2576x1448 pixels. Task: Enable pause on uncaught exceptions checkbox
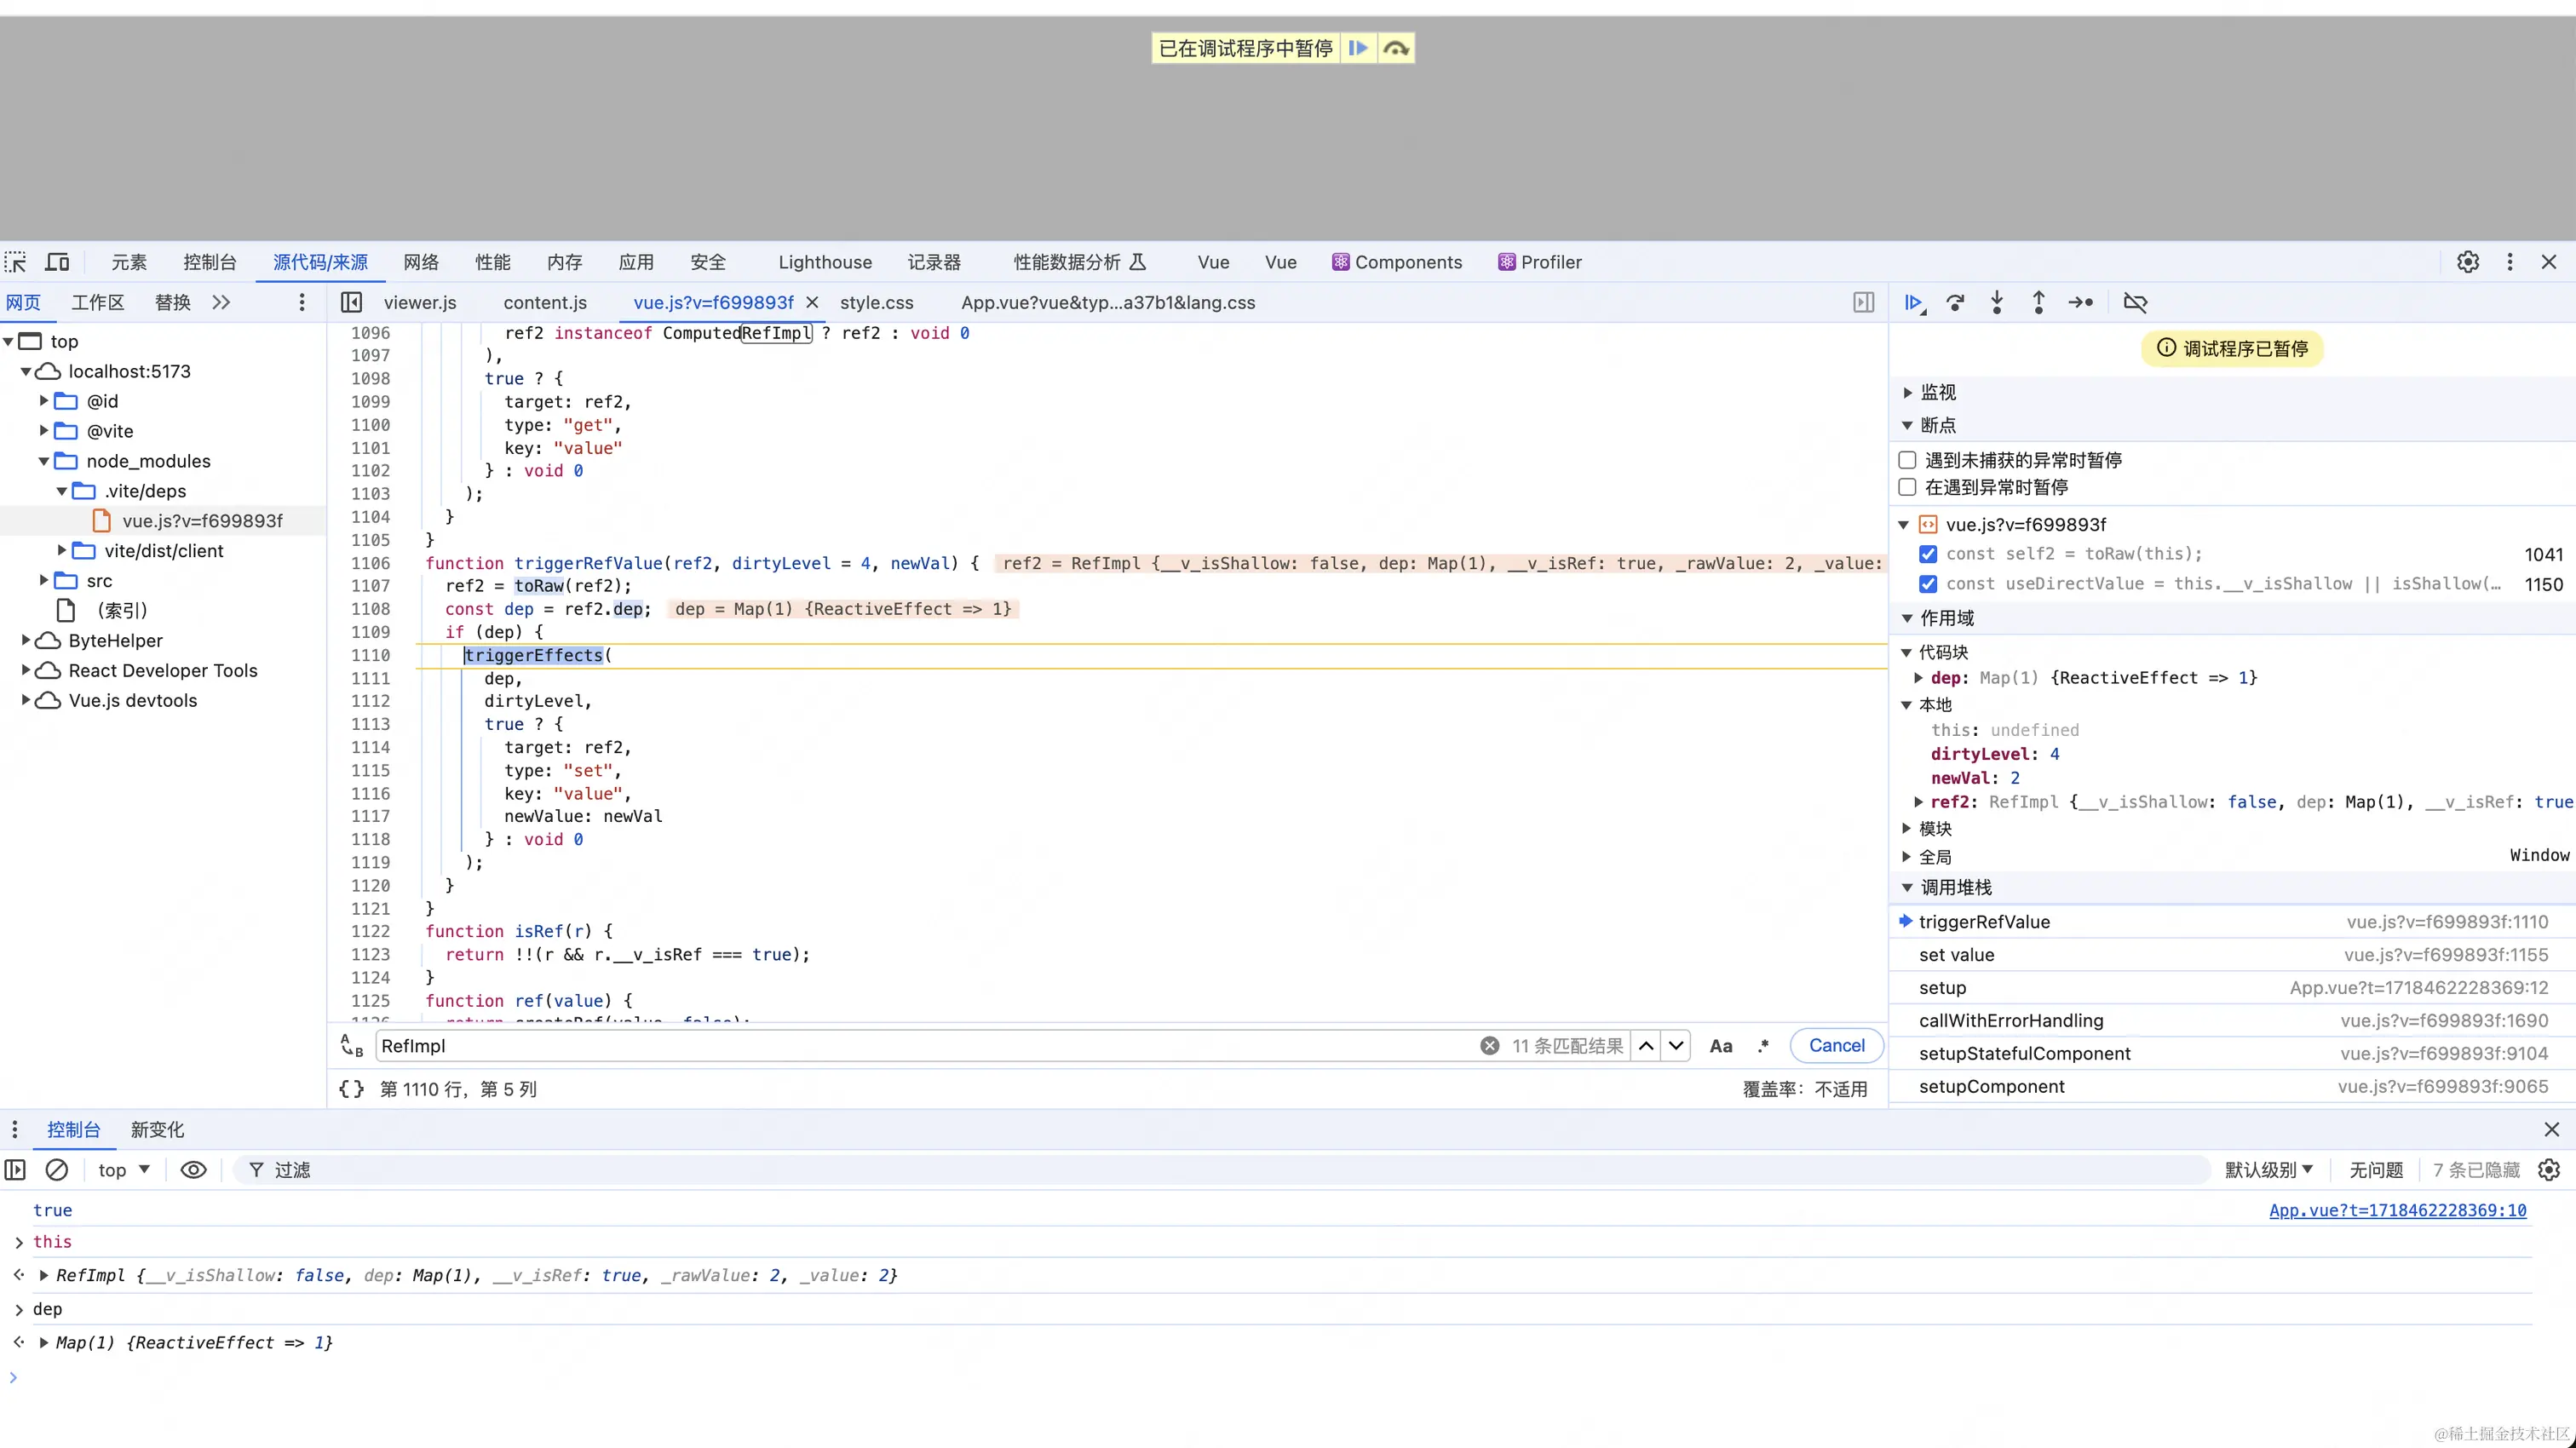1908,460
